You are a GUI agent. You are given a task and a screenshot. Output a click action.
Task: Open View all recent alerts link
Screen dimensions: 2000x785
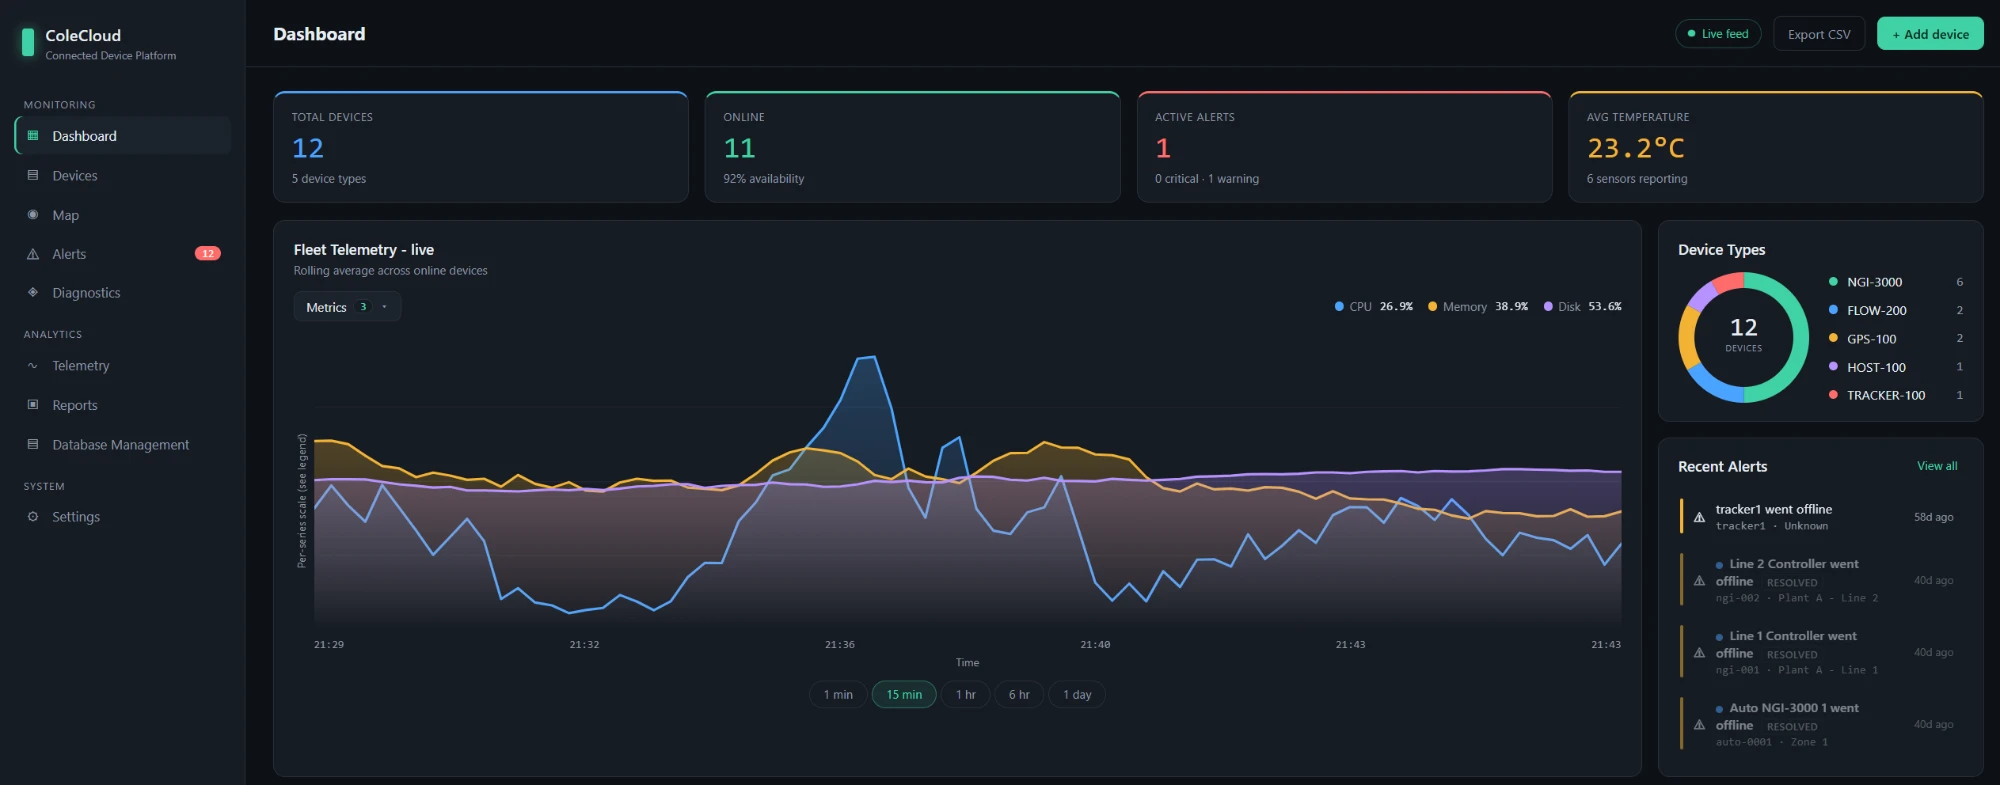pos(1937,466)
